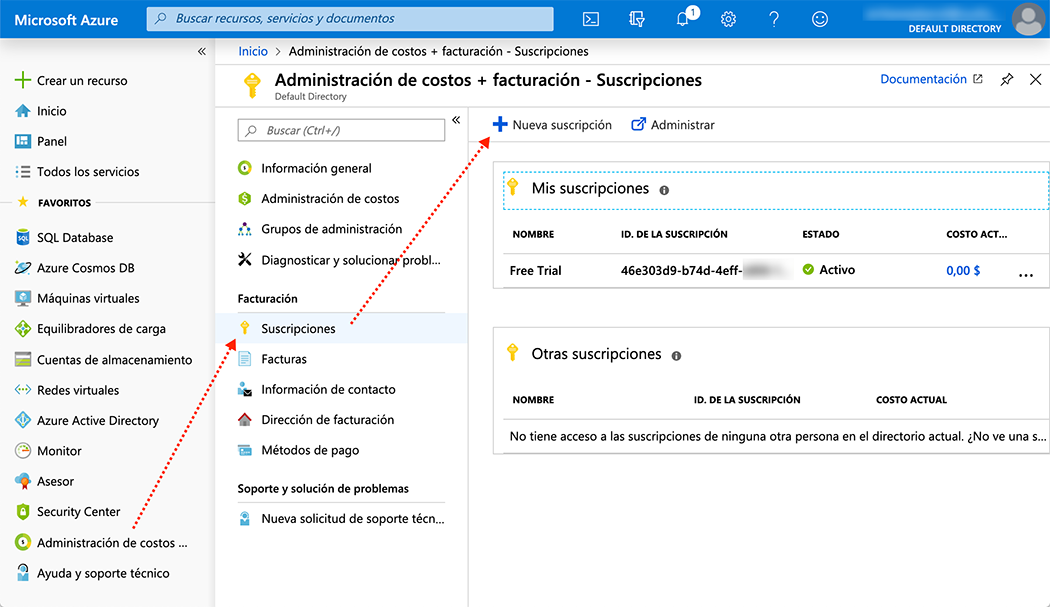Open directory and subscription filter icon
1050x607 pixels.
[636, 19]
